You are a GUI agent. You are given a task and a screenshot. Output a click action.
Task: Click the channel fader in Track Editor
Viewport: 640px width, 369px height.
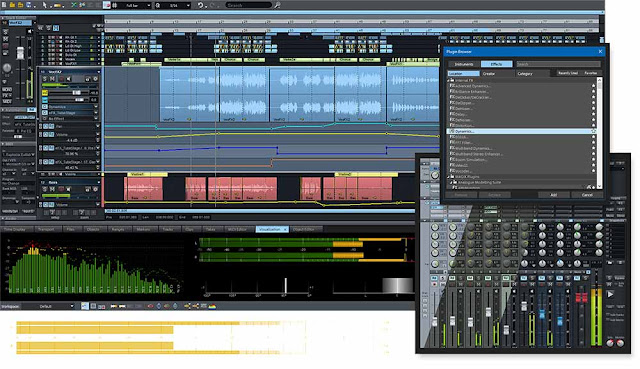click(20, 53)
